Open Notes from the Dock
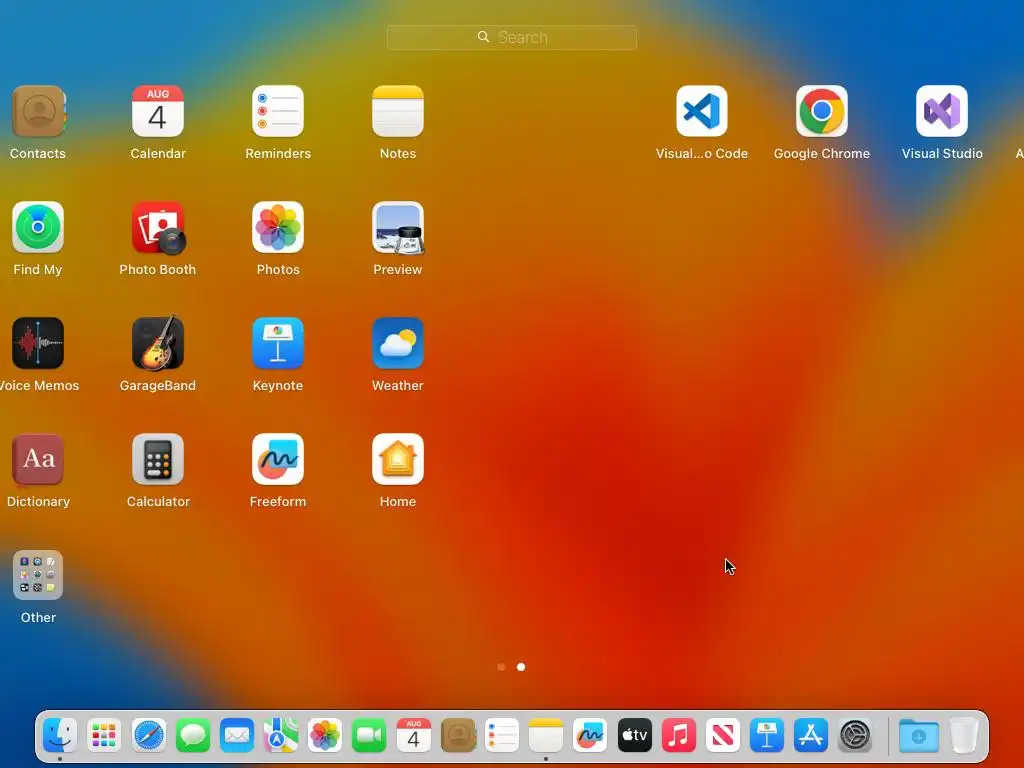1024x768 pixels. 546,736
